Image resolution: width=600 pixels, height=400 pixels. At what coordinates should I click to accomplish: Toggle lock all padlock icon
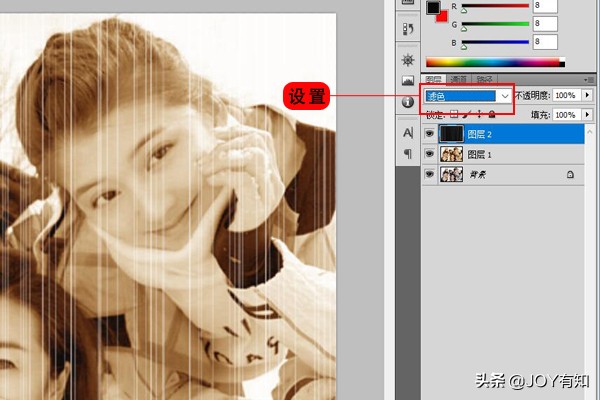pos(492,114)
